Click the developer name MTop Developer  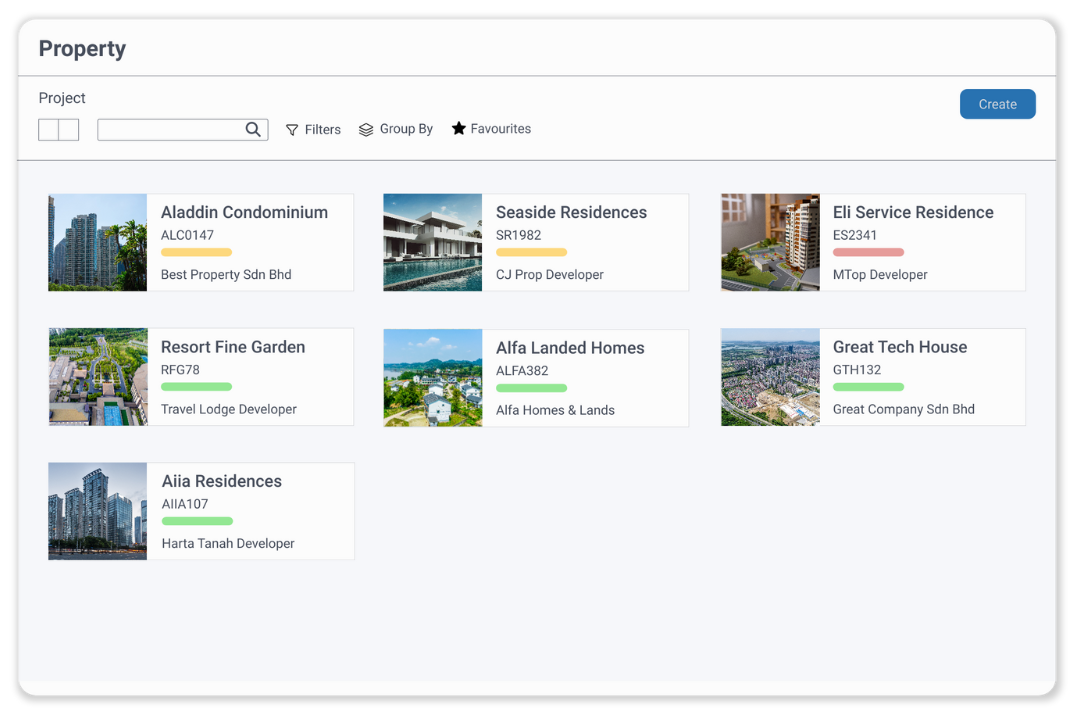880,274
